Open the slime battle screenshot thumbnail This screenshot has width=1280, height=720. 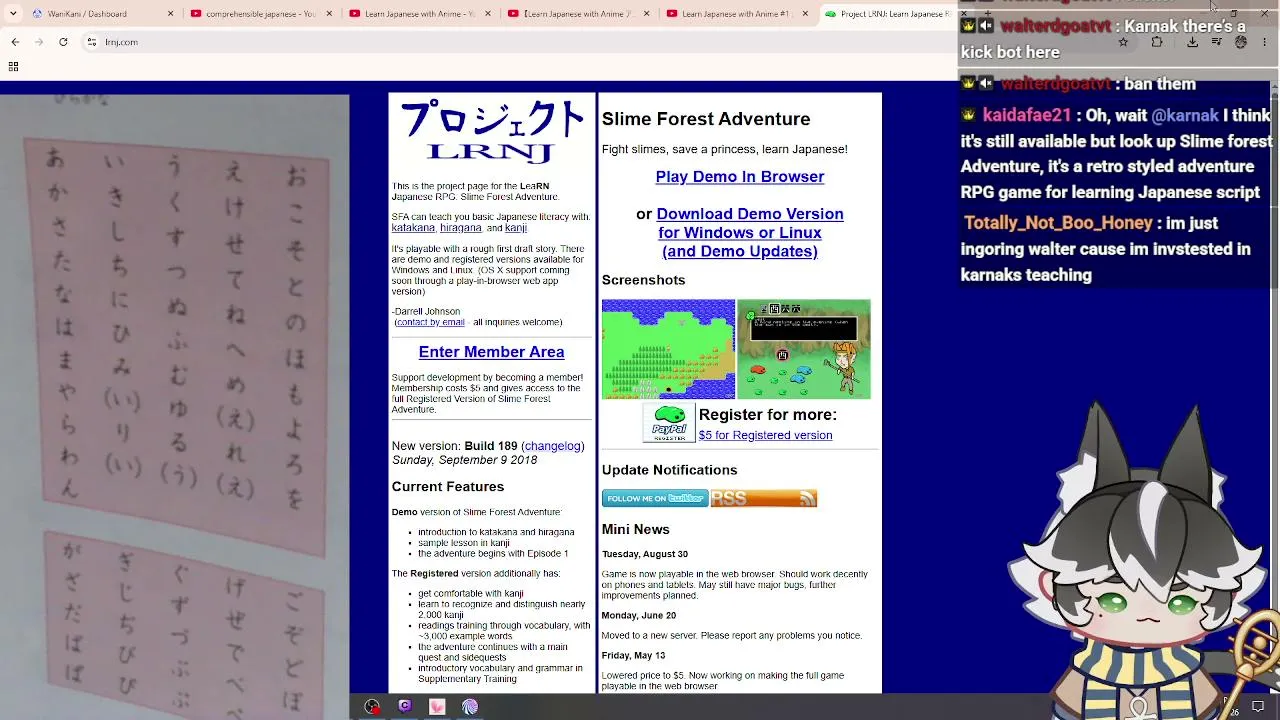pyautogui.click(x=804, y=349)
